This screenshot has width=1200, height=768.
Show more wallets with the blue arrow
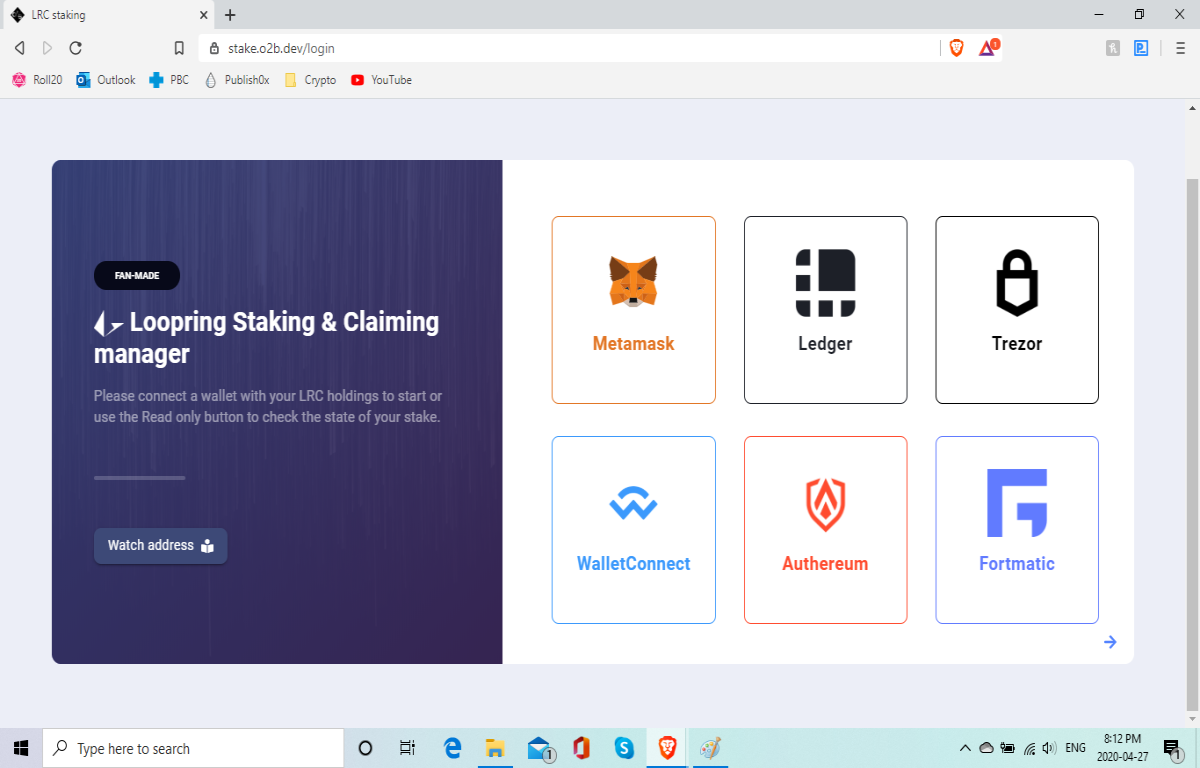[x=1110, y=642]
